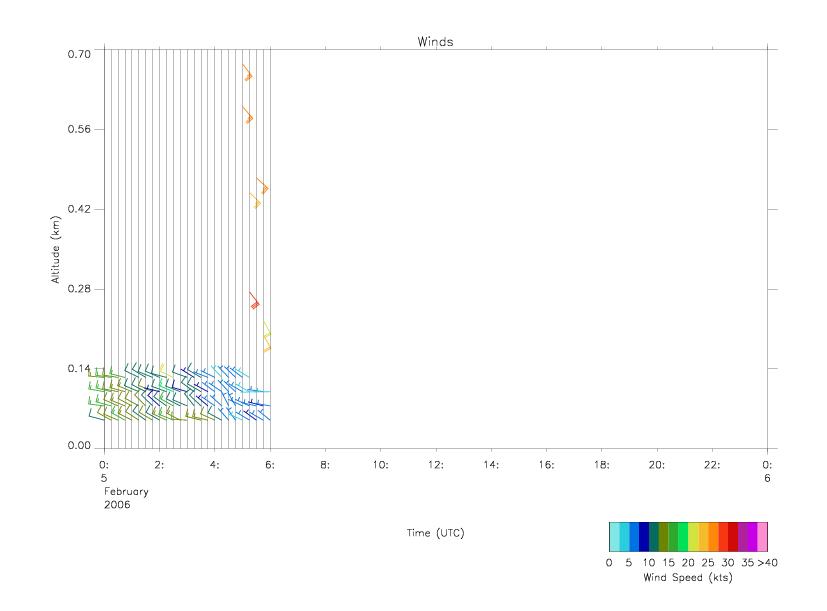
Task: Select the "2006" year label
Action: pyautogui.click(x=117, y=505)
